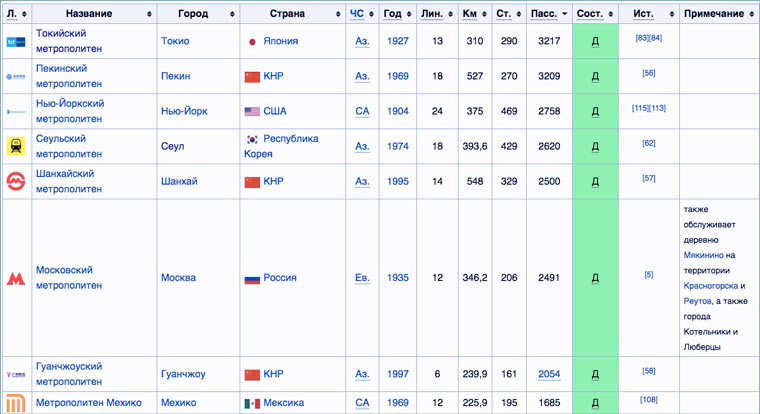Open the Россия country link
Image resolution: width=760 pixels, height=414 pixels.
coord(280,278)
